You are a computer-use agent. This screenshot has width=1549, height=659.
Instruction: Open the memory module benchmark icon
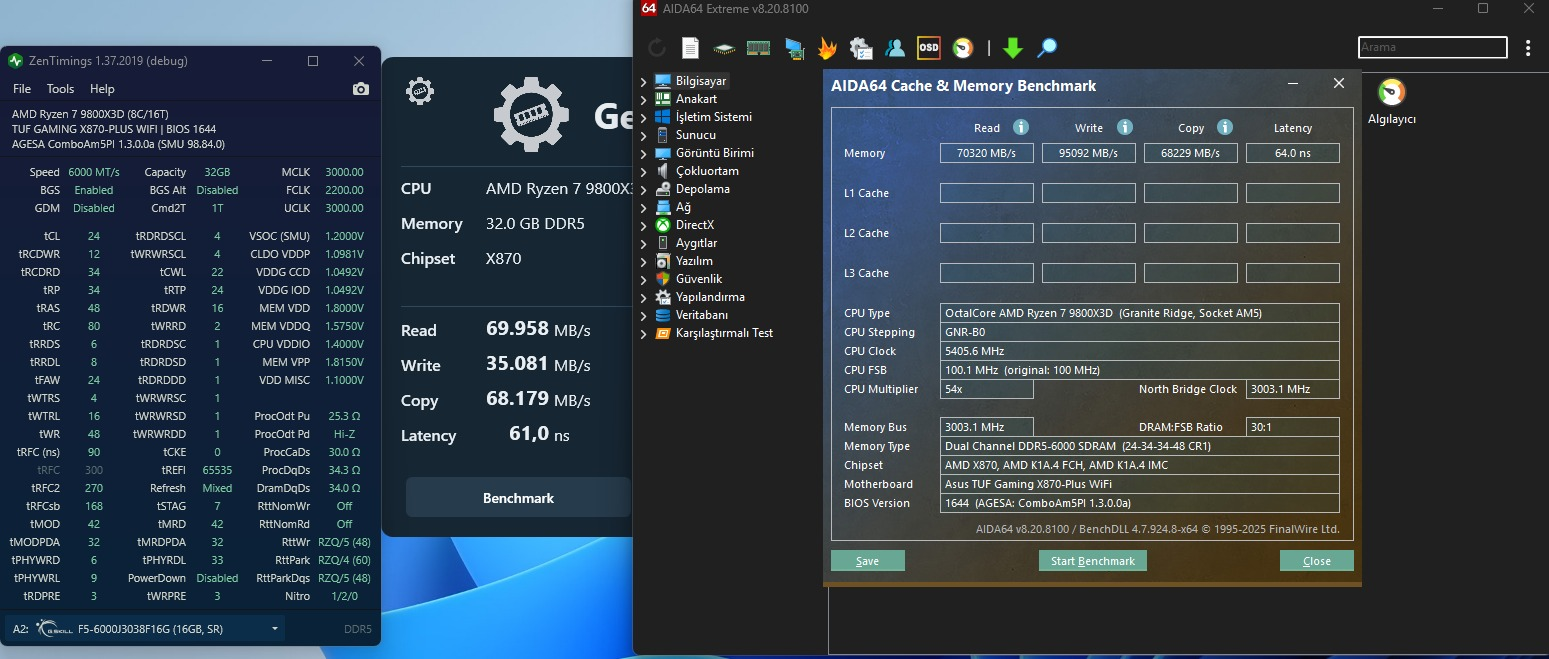(x=758, y=47)
